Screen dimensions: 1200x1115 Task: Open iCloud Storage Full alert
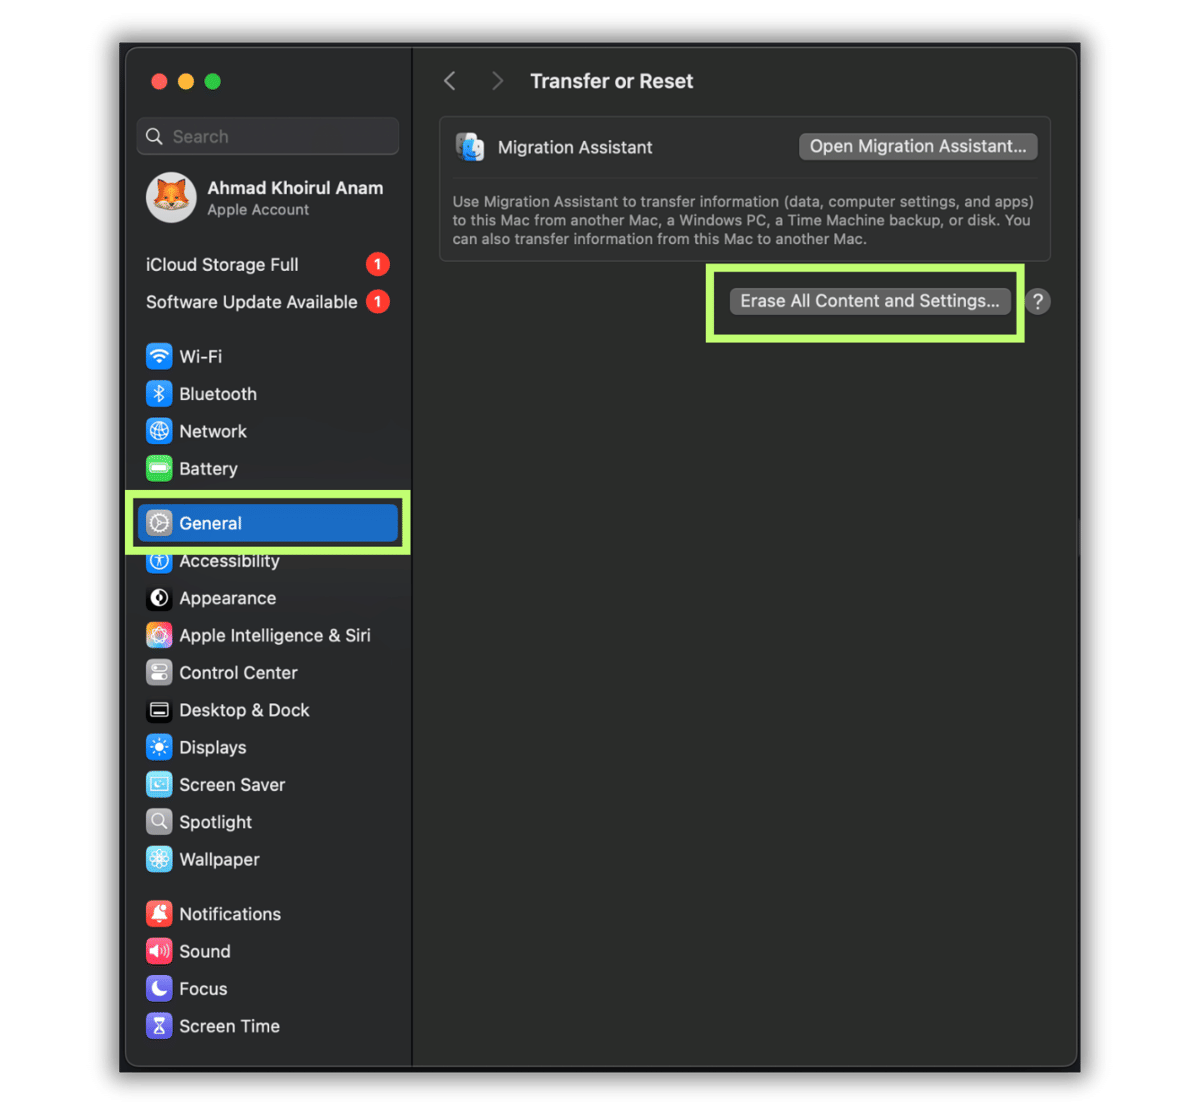[x=268, y=264]
